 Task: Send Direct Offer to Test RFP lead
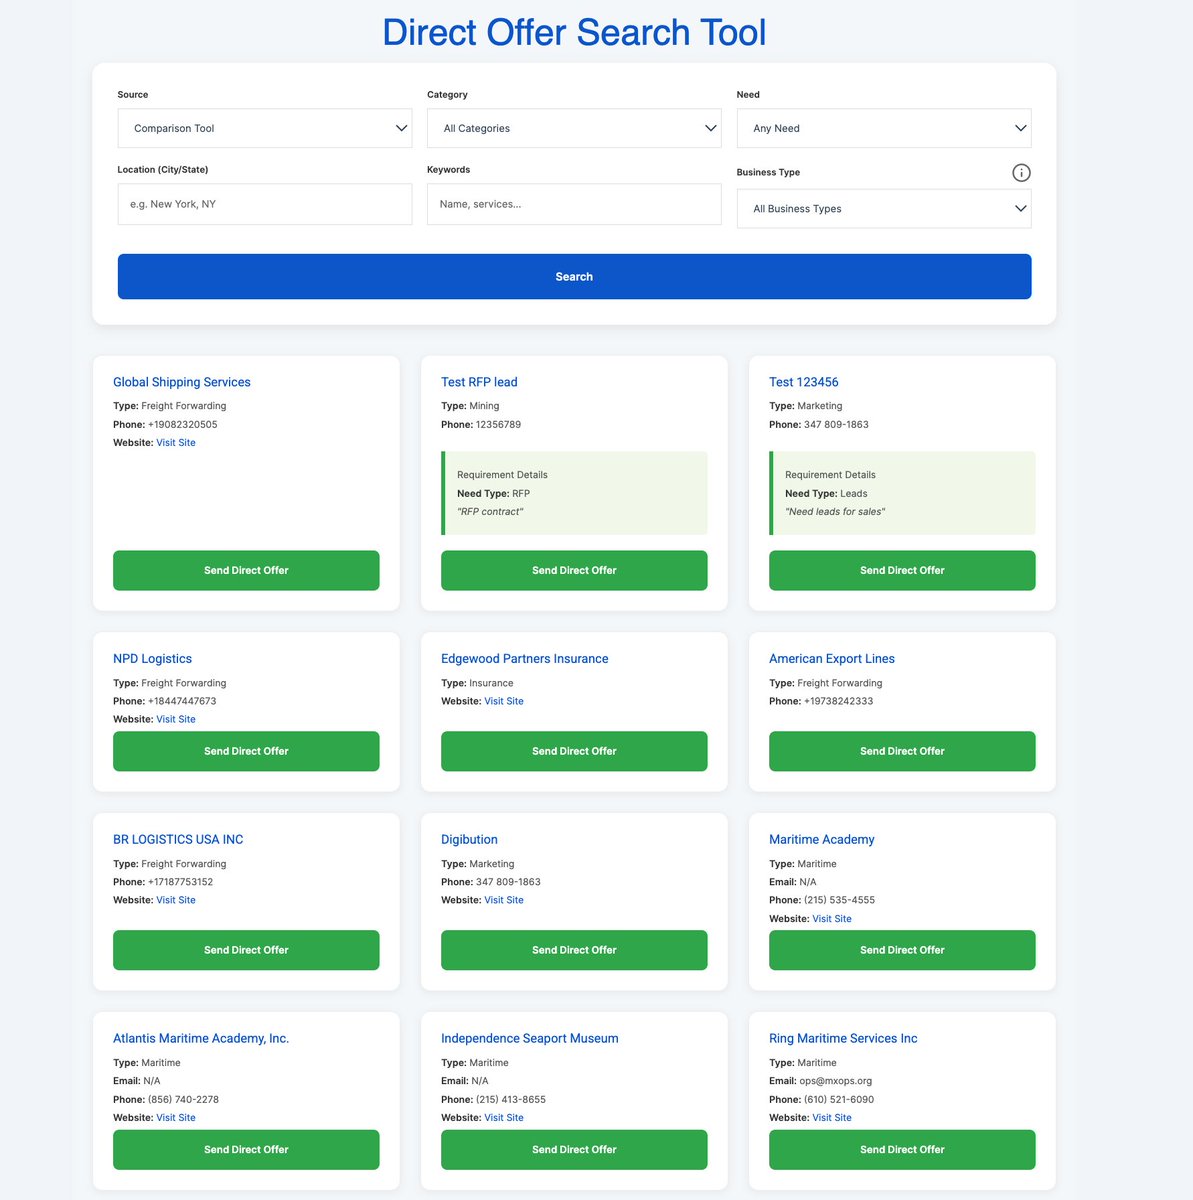(x=574, y=570)
